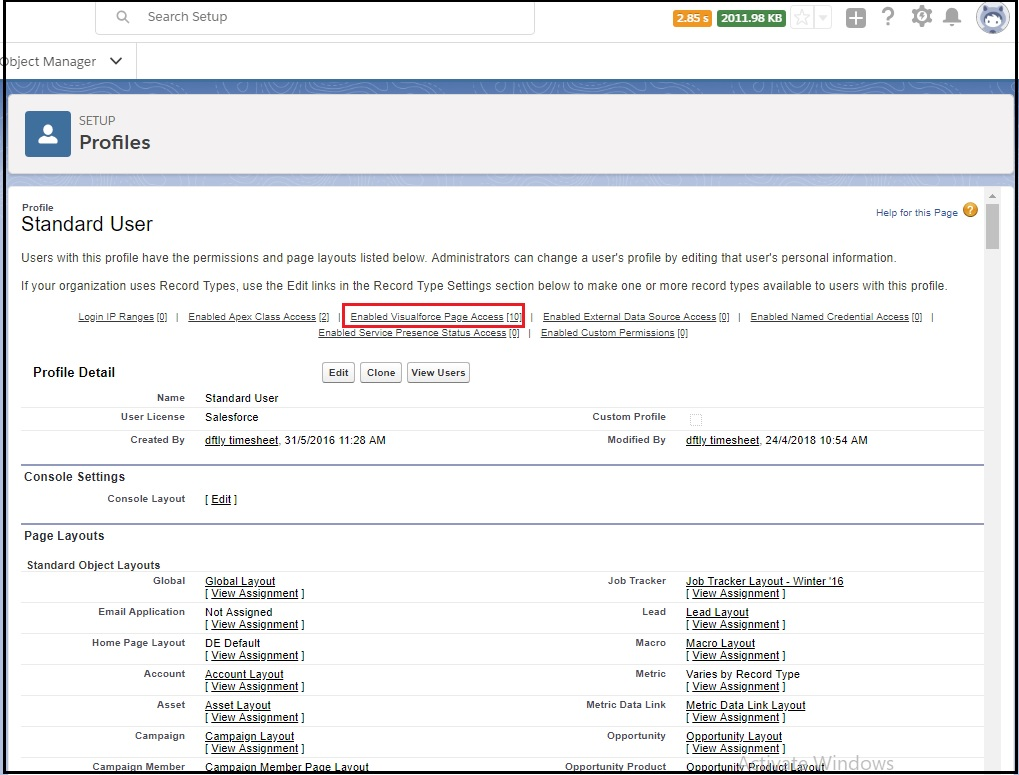Click the View Users button
The height and width of the screenshot is (775, 1019).
(x=438, y=373)
